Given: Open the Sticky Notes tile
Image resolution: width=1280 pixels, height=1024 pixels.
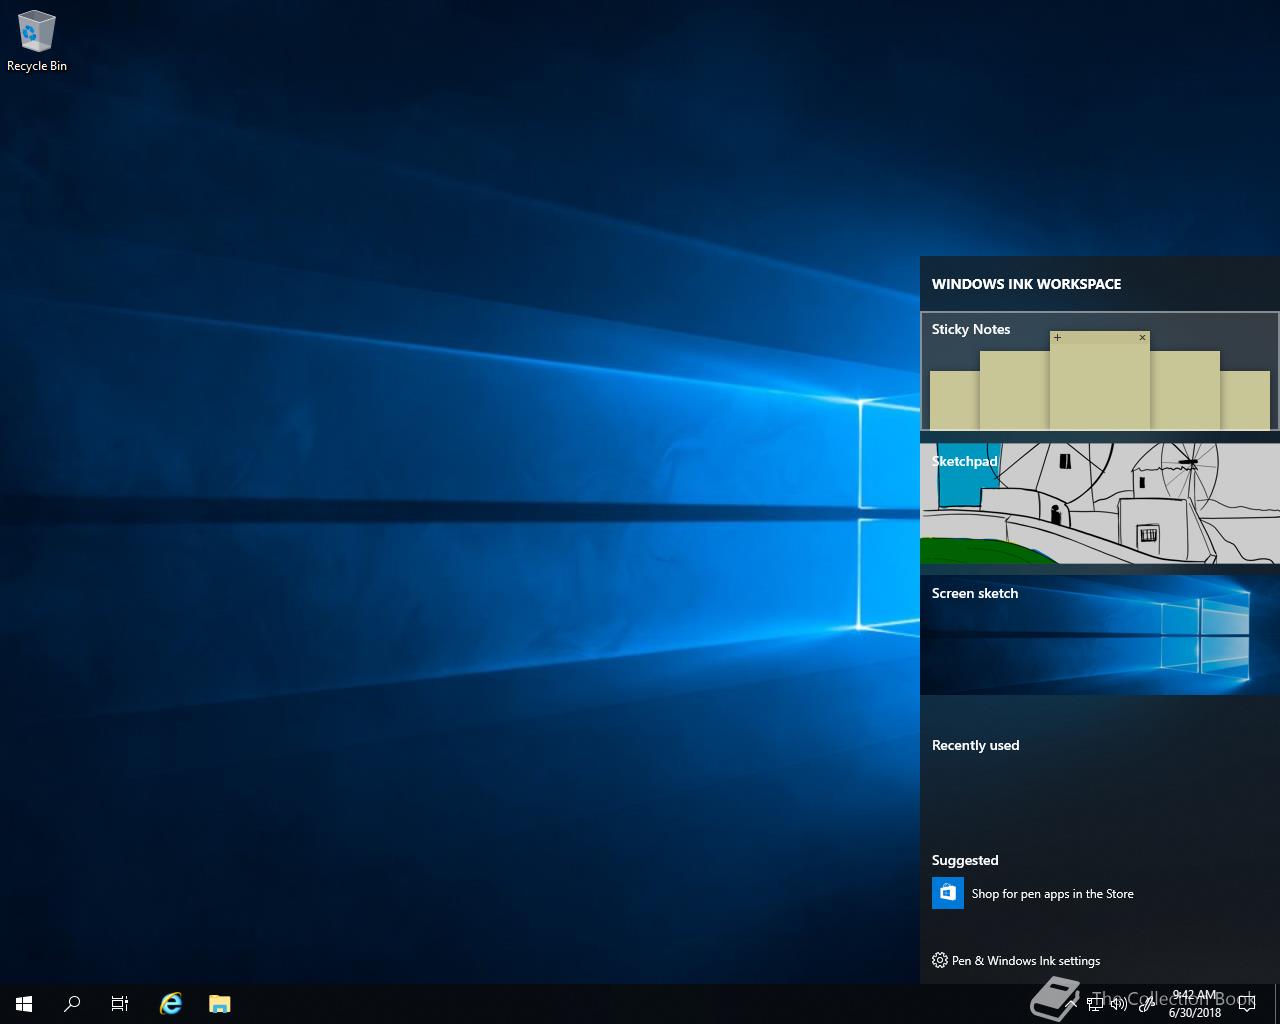Looking at the screenshot, I should pos(1099,371).
